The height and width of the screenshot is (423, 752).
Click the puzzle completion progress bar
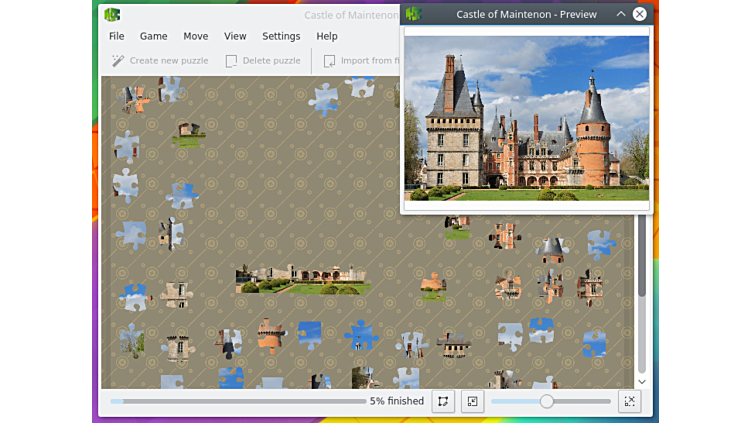click(x=238, y=401)
